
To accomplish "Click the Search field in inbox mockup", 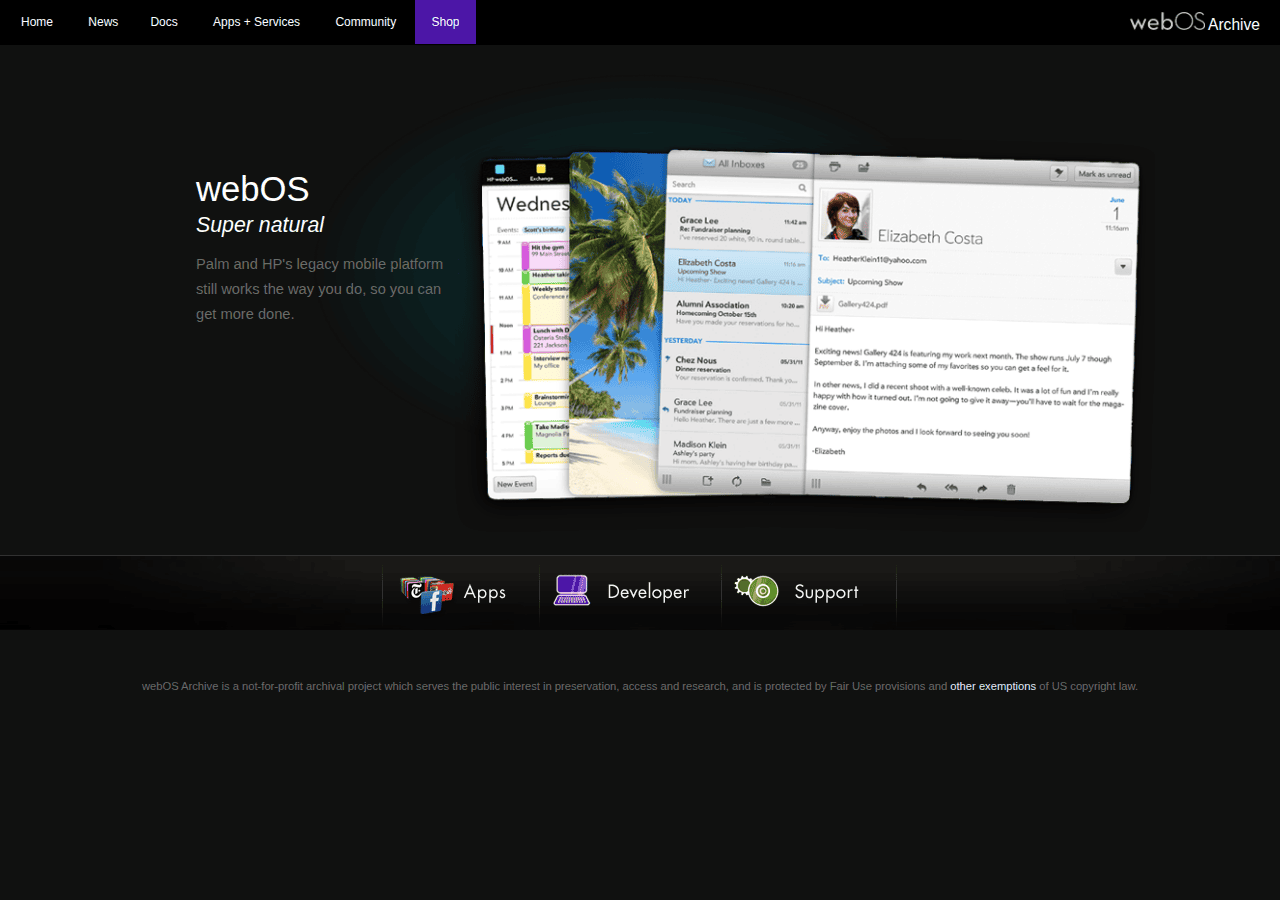I will [738, 186].
